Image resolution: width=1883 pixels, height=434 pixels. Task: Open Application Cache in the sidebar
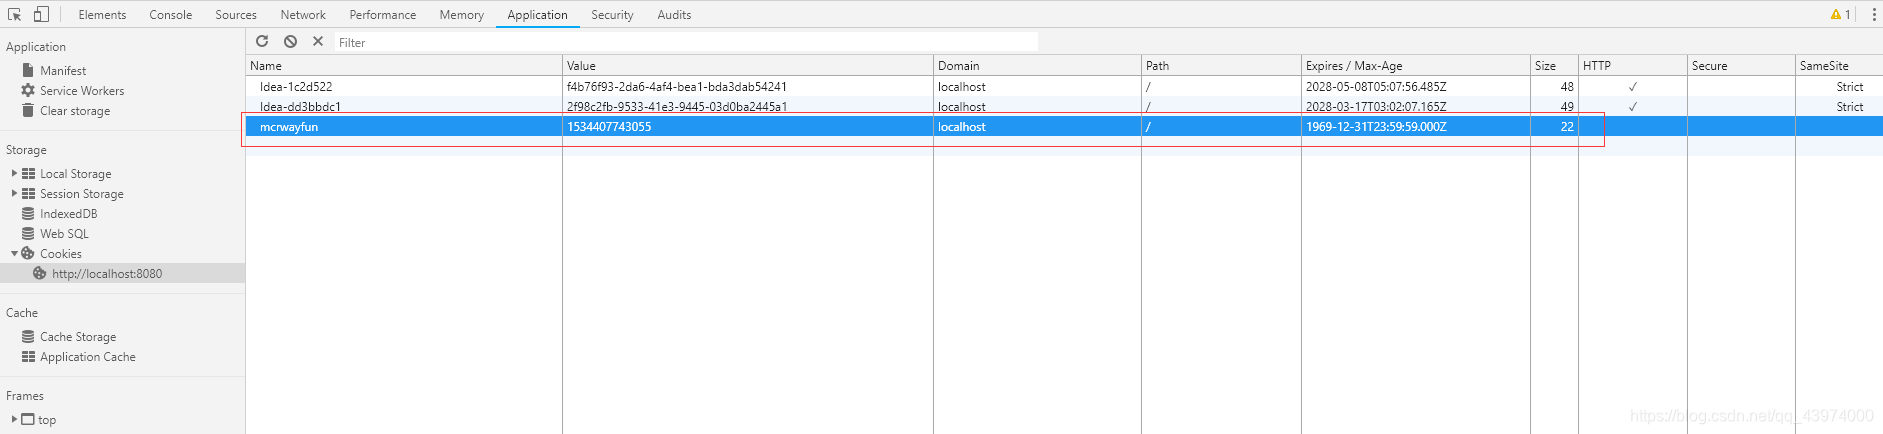pyautogui.click(x=88, y=356)
